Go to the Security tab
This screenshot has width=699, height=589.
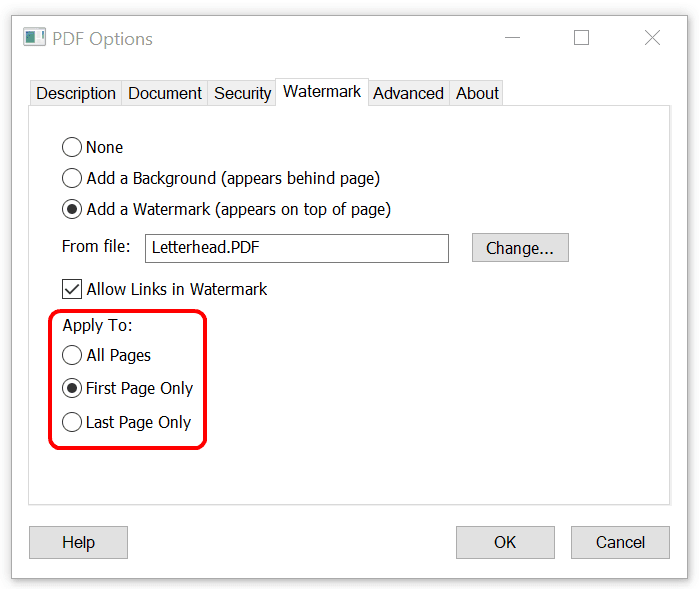tap(242, 93)
